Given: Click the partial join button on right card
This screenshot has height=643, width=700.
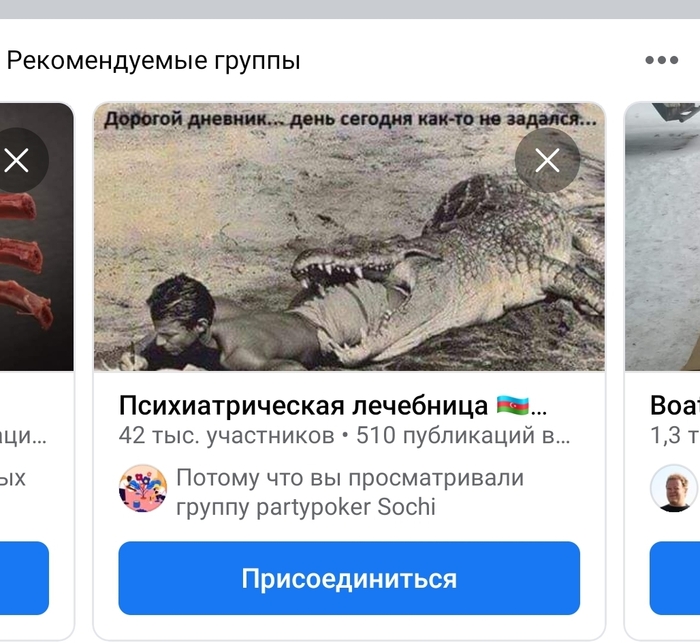Looking at the screenshot, I should pyautogui.click(x=675, y=578).
